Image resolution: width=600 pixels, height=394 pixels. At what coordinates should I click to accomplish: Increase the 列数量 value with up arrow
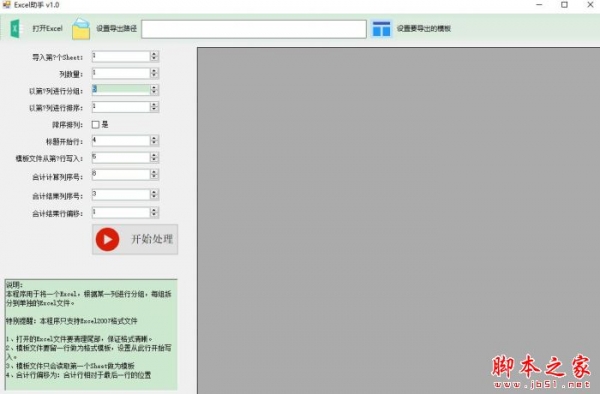pos(154,71)
